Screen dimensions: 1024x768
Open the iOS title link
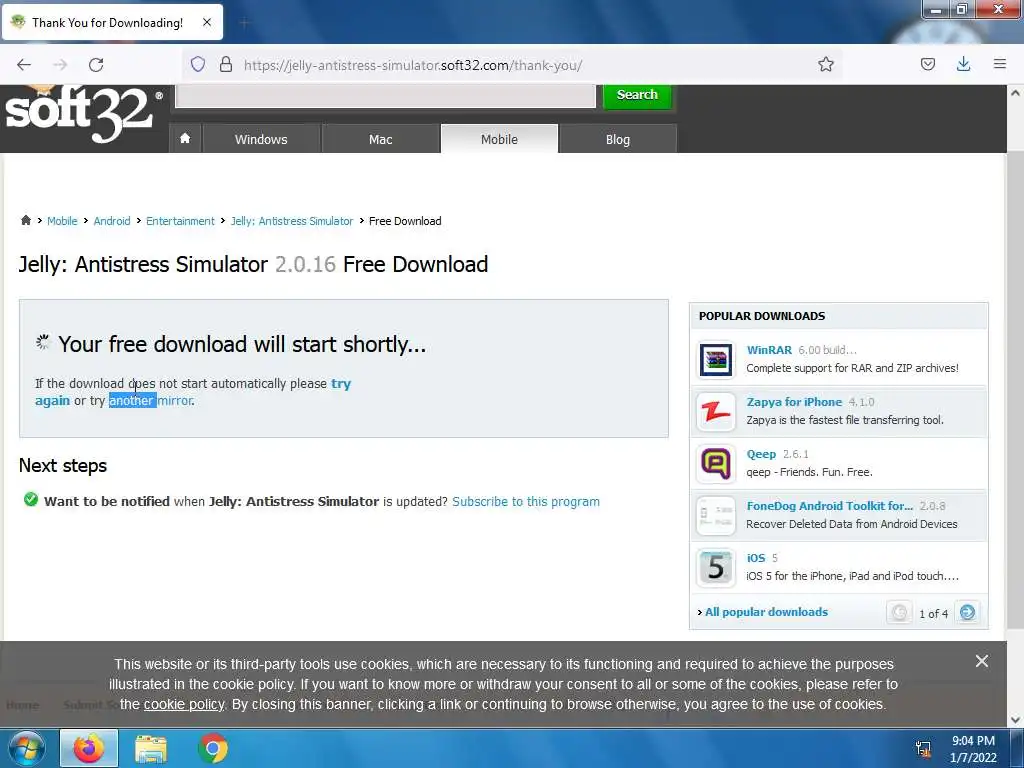click(x=756, y=558)
